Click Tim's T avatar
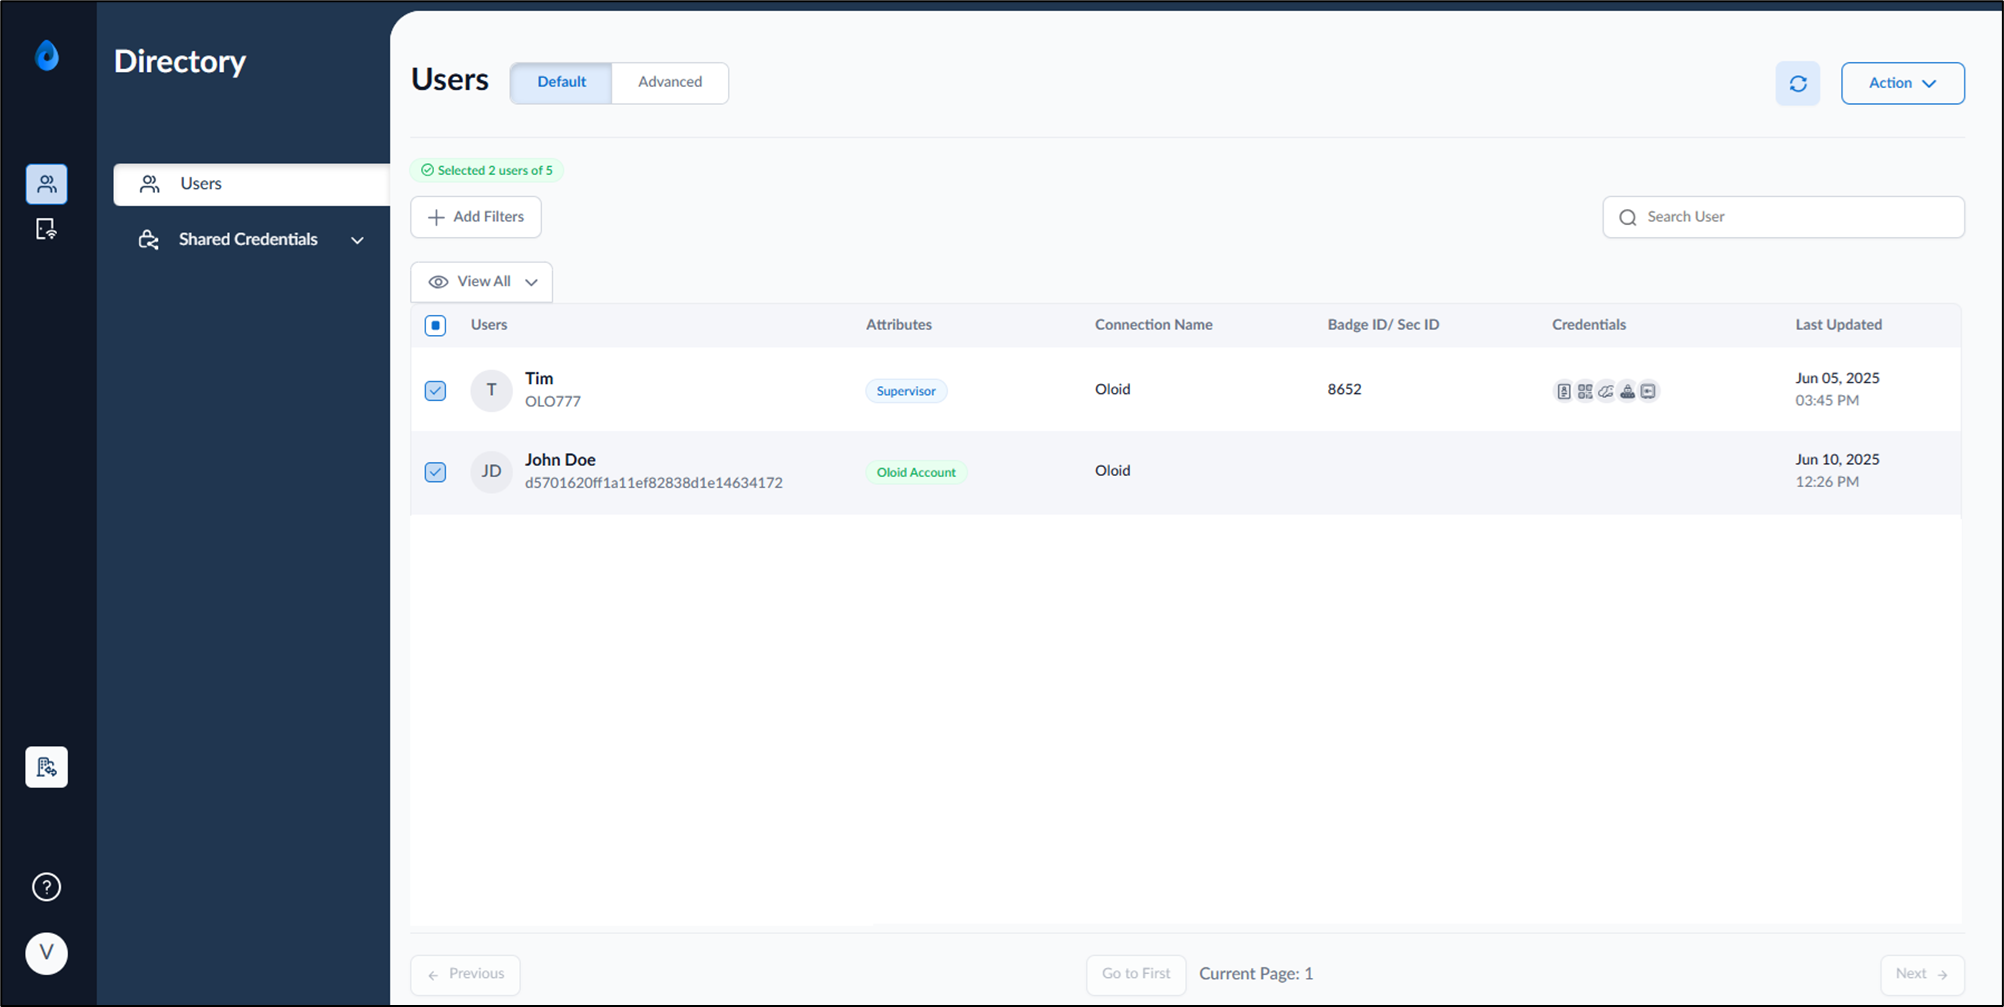Screen dimensions: 2004x1007 [491, 390]
